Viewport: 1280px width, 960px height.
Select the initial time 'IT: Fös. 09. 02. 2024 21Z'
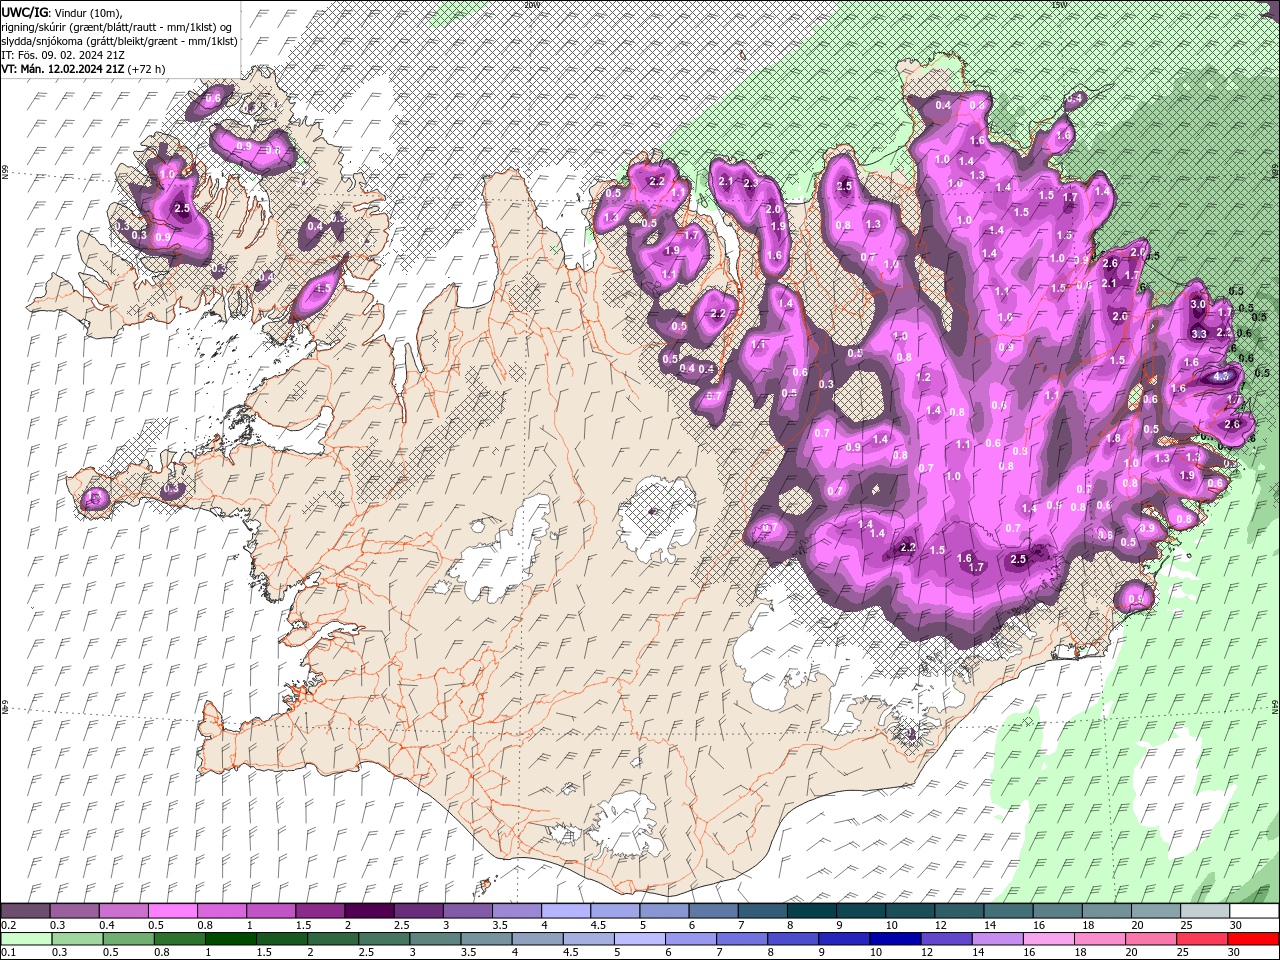[x=62, y=55]
